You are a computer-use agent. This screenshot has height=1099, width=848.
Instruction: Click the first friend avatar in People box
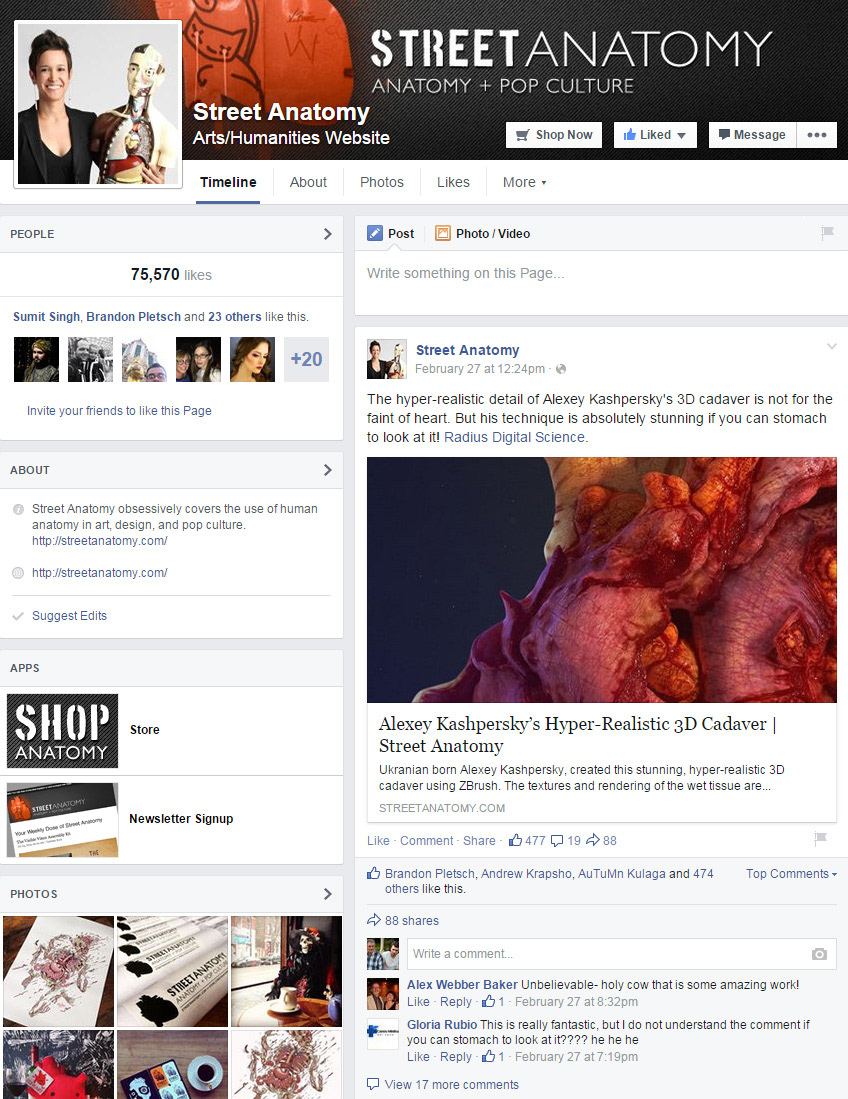click(36, 359)
